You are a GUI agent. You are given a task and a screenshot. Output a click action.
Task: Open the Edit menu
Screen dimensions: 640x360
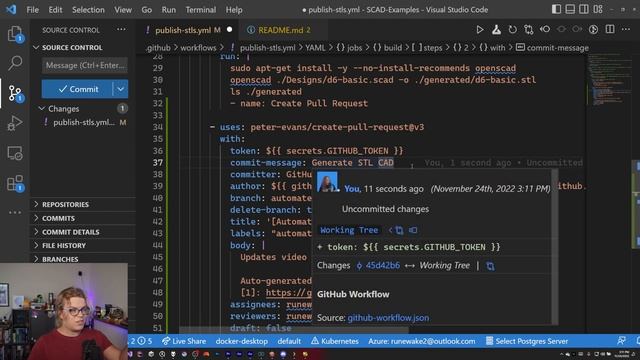click(56, 10)
